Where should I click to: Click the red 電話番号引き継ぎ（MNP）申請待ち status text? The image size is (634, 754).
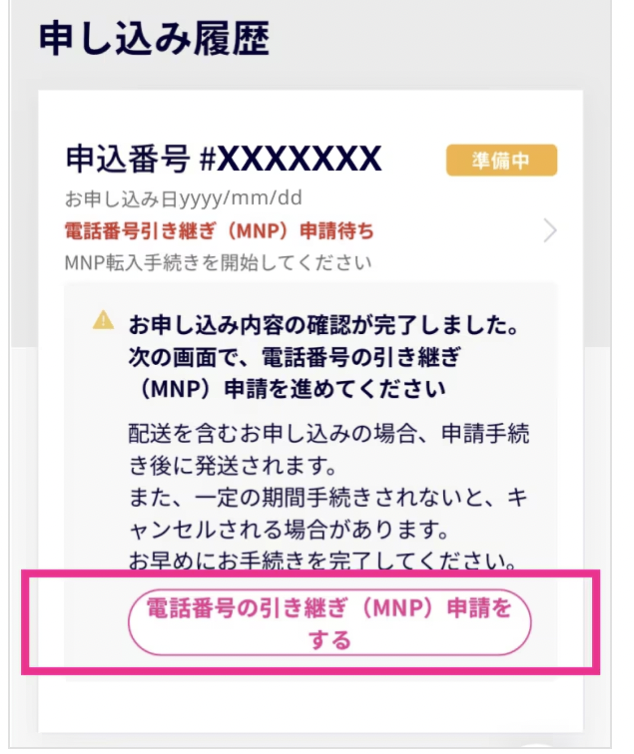pos(219,231)
